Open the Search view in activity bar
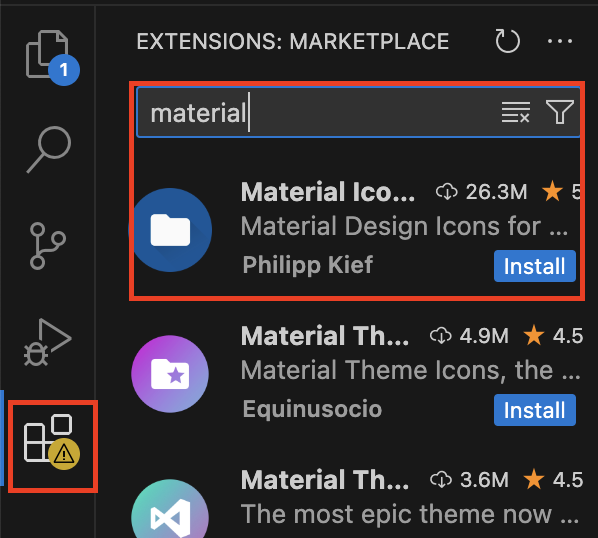Viewport: 598px width, 538px height. [49, 149]
